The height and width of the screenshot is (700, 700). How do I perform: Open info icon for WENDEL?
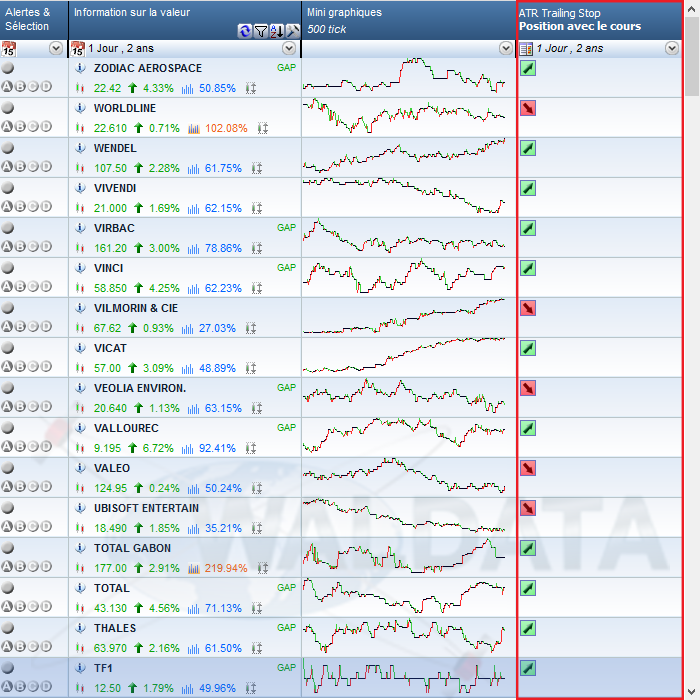[80, 148]
